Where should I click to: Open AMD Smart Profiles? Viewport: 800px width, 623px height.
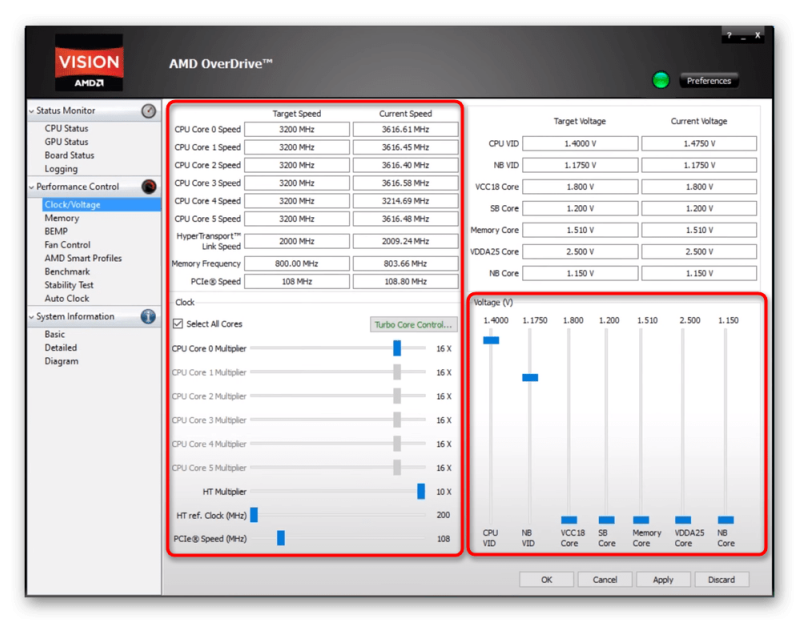point(83,258)
